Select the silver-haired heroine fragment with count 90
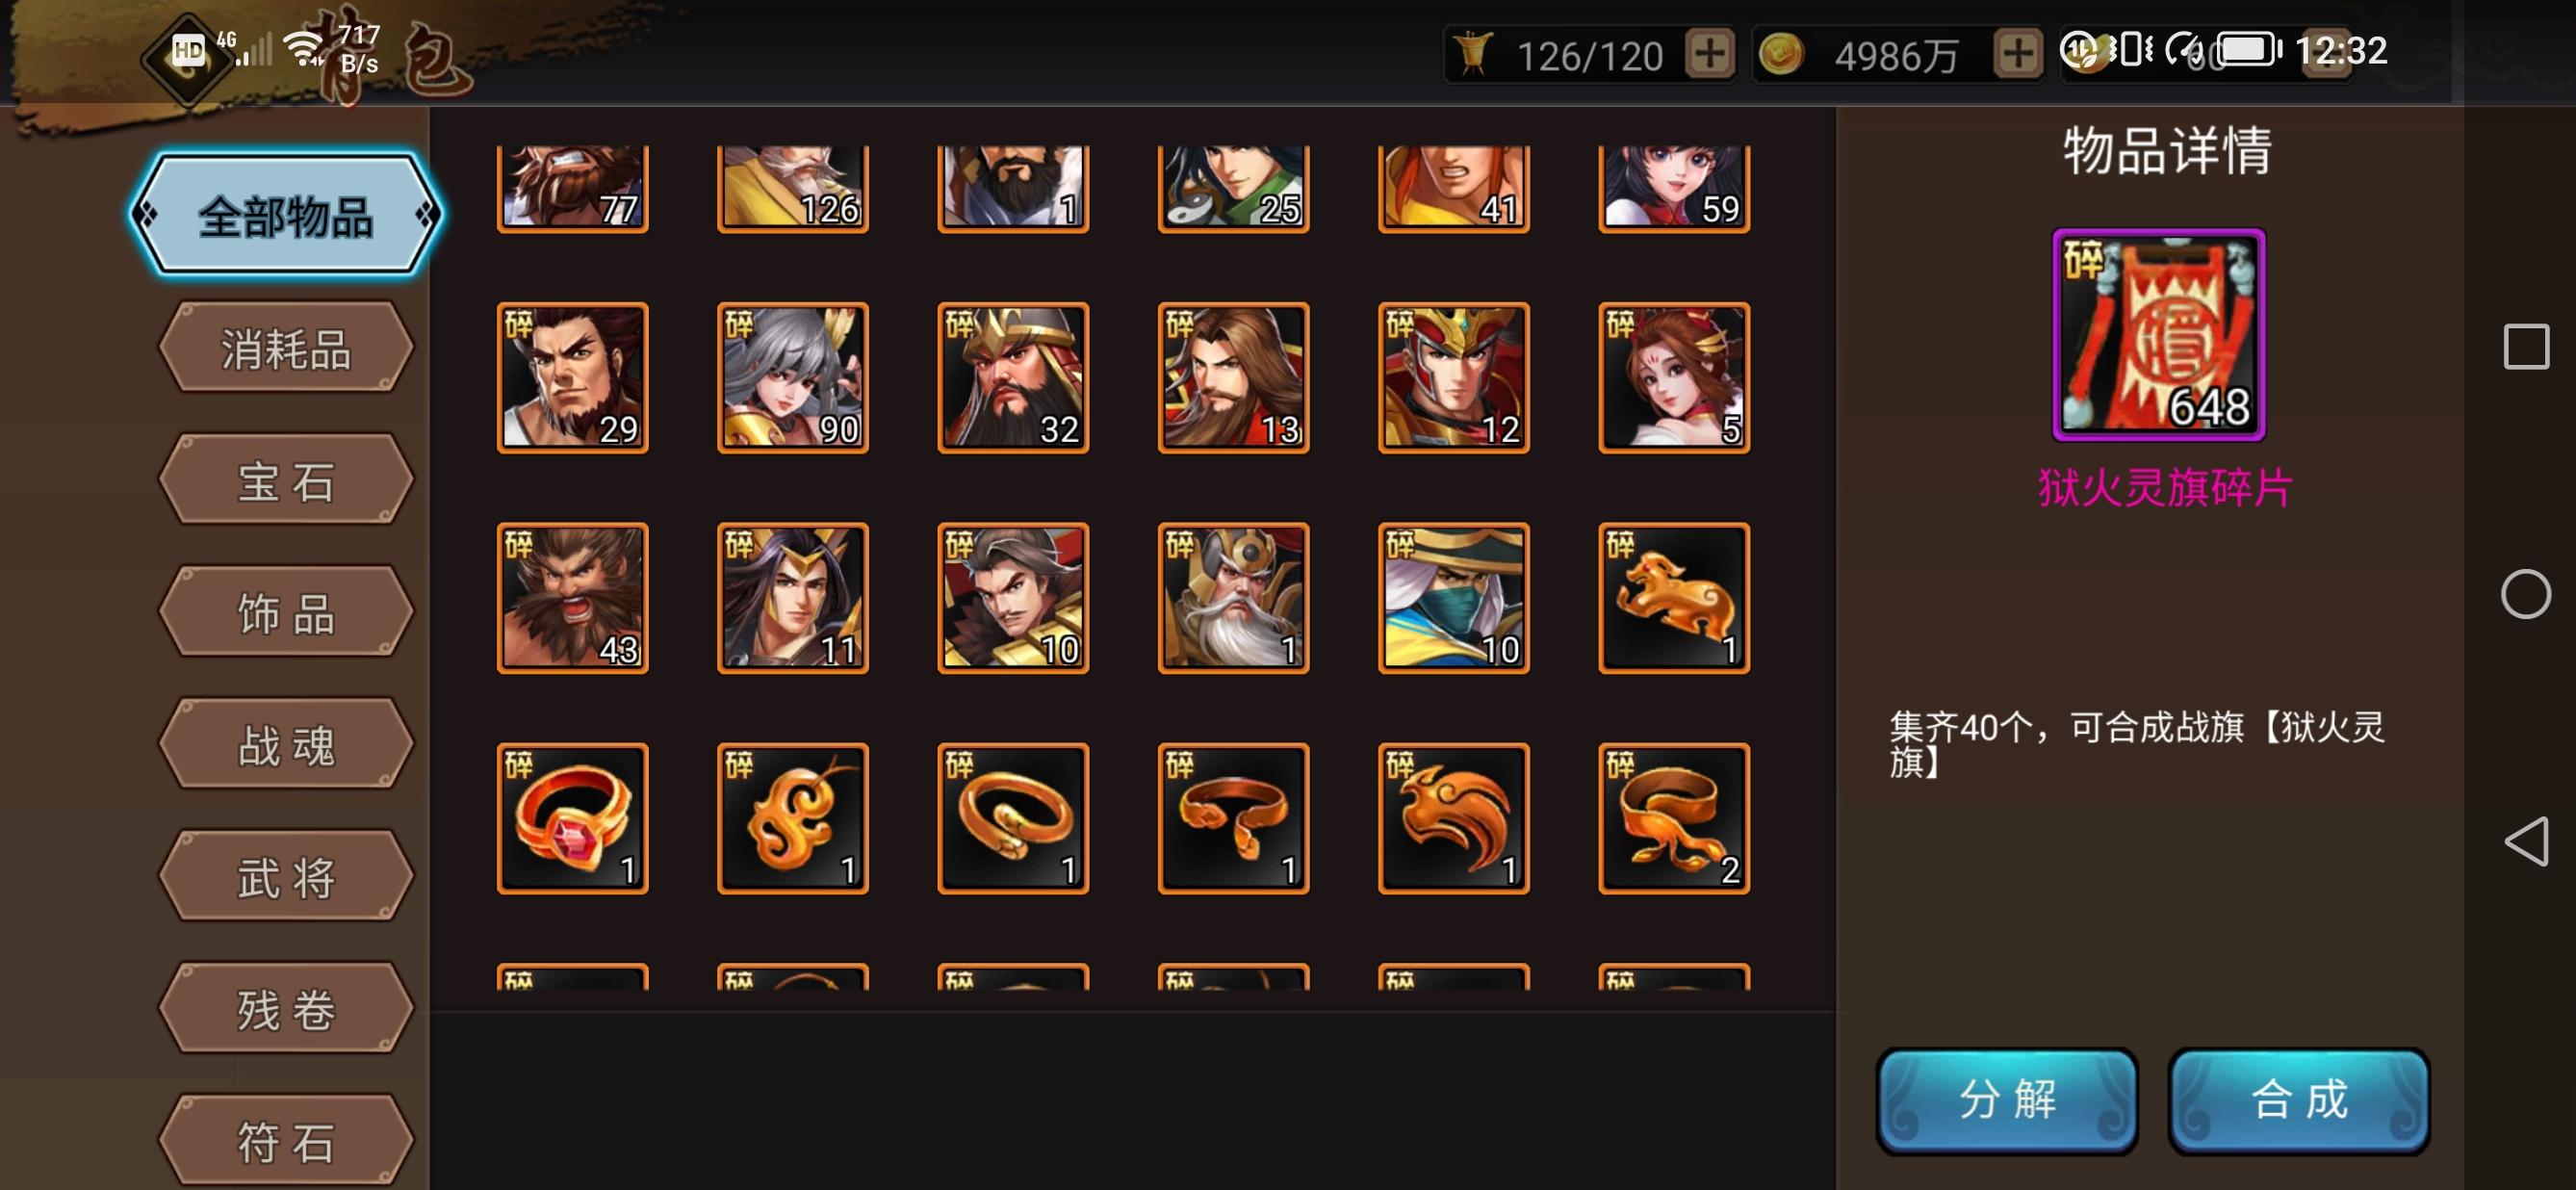2576x1190 pixels. point(793,378)
